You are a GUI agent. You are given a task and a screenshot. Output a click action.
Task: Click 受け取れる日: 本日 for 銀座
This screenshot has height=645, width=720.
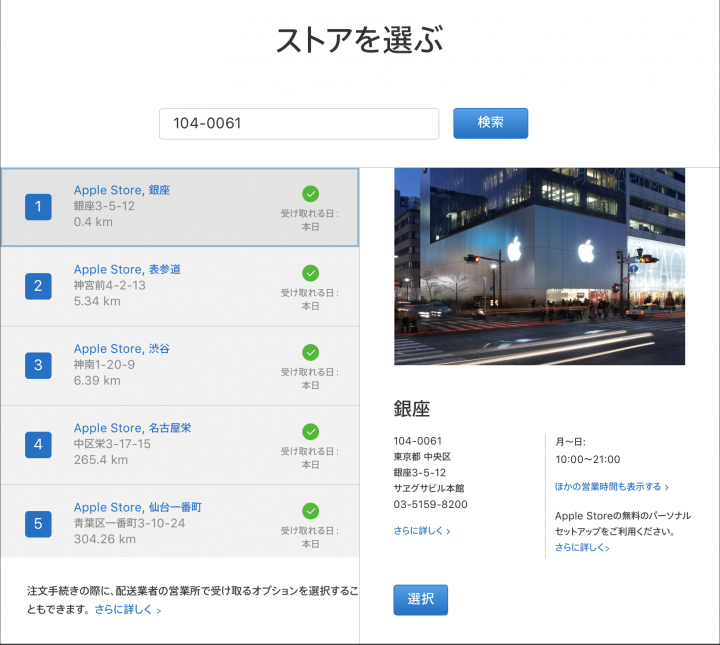(x=310, y=220)
